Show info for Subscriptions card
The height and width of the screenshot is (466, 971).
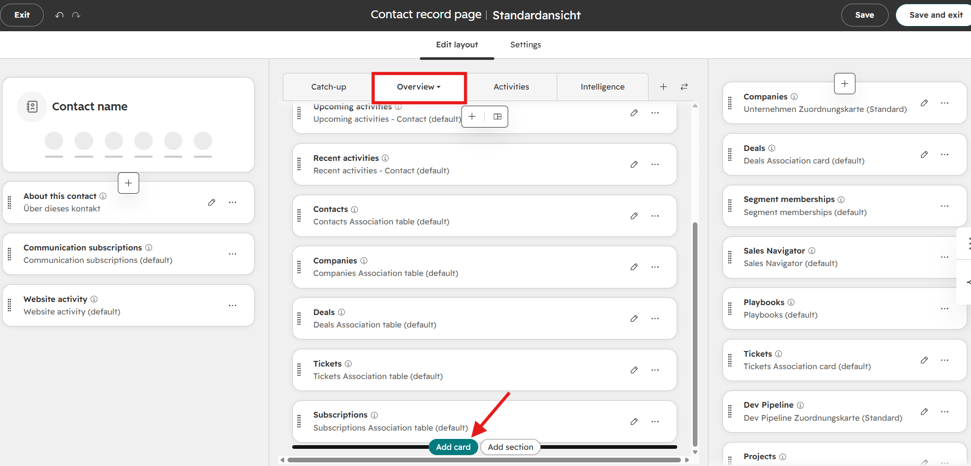click(375, 415)
